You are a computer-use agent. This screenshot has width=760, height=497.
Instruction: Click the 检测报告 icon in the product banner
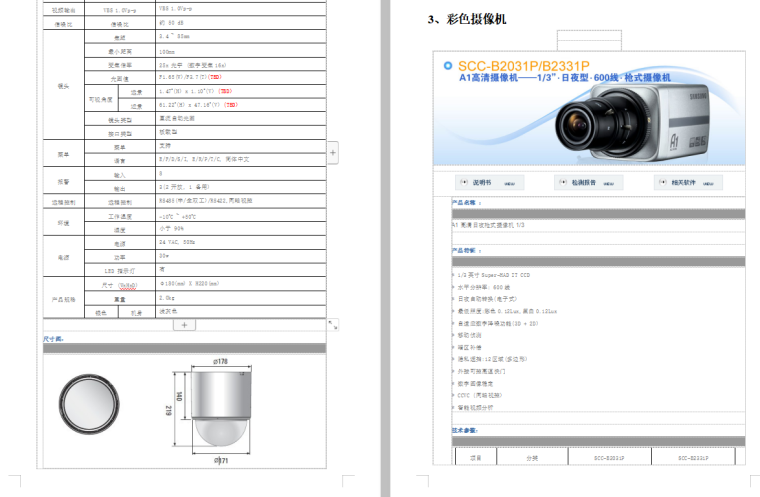pyautogui.click(x=584, y=183)
